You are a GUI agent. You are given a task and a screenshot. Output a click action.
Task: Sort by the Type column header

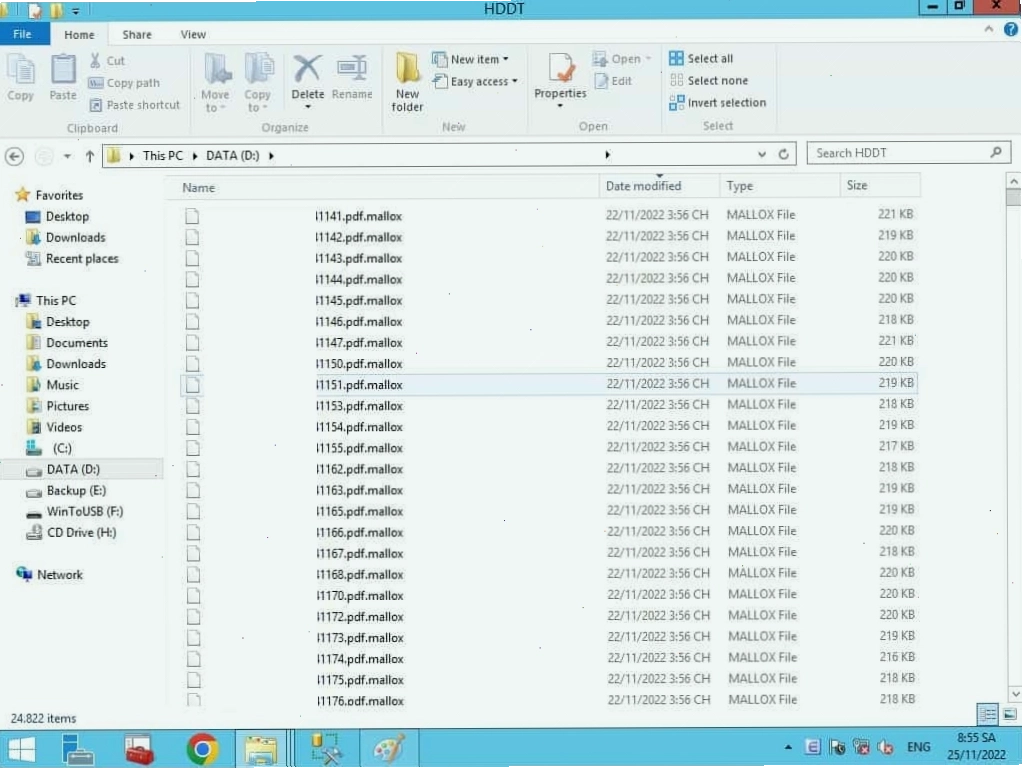780,186
